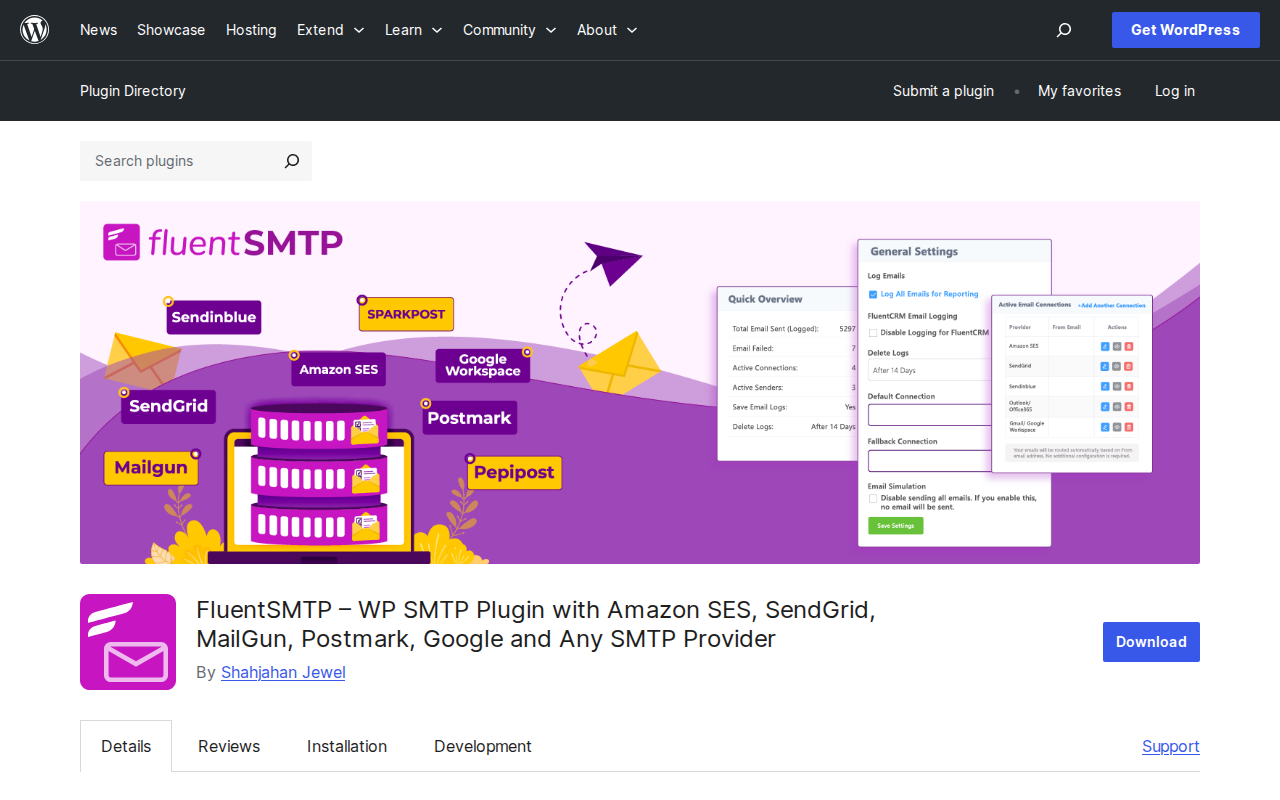Click the Get WordPress button

coord(1185,30)
